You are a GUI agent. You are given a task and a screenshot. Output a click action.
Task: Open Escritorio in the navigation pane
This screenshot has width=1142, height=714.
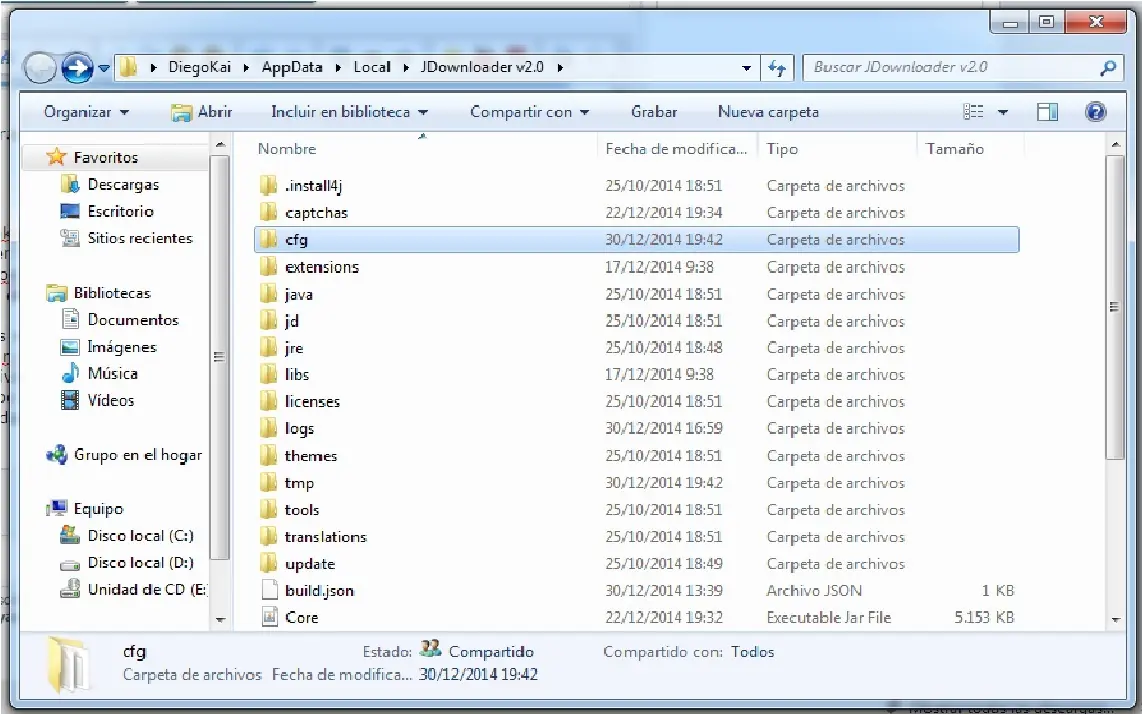tap(120, 211)
